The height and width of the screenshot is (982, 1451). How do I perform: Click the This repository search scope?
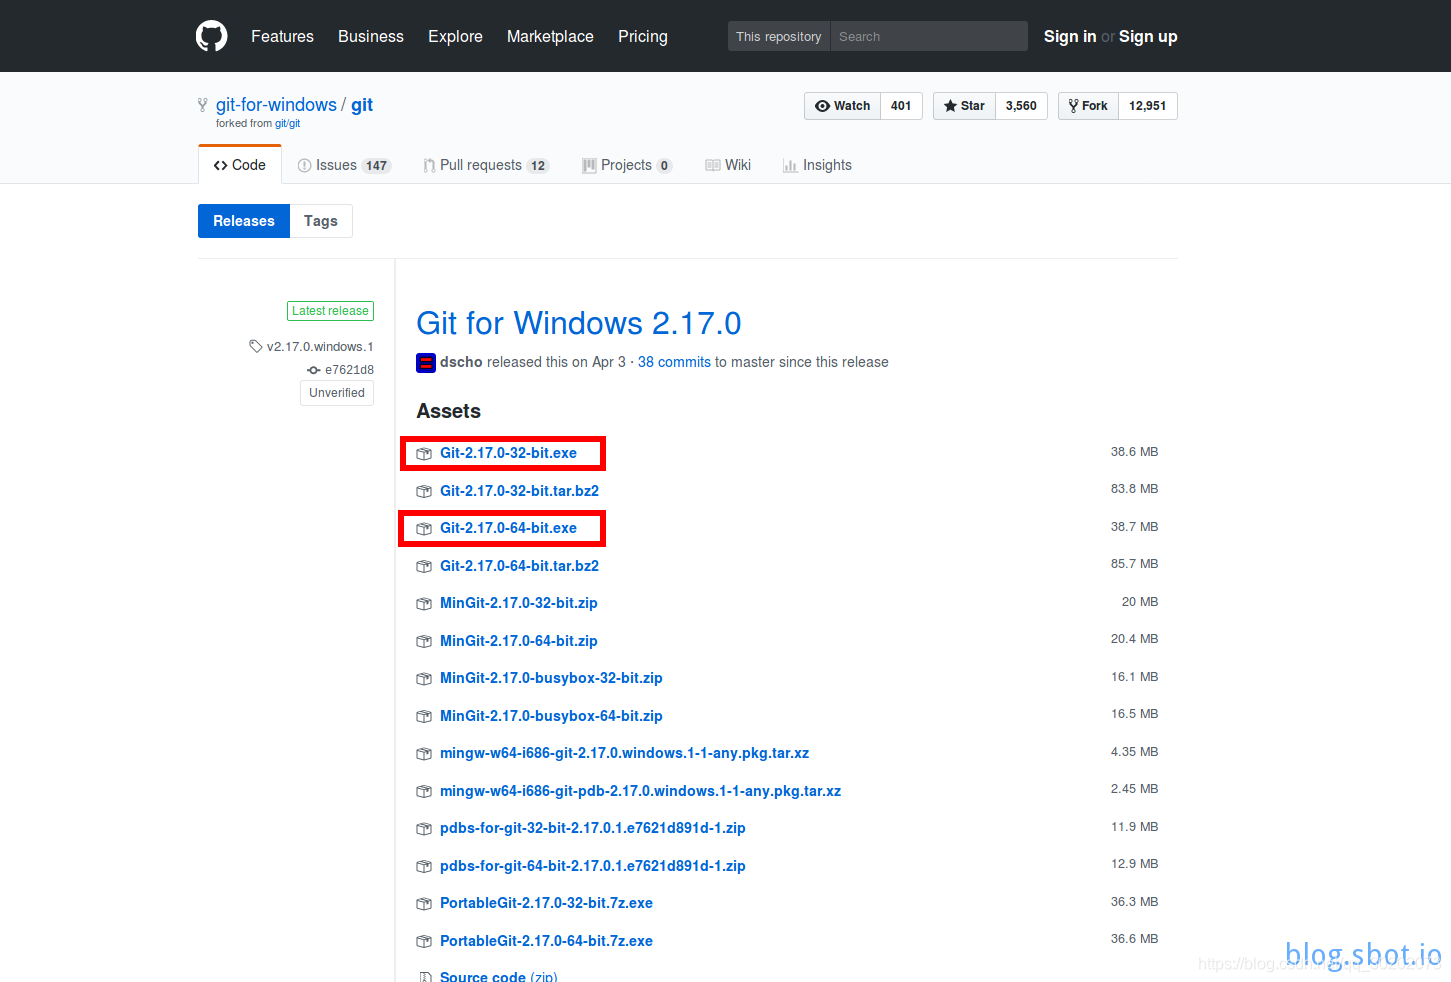click(779, 36)
